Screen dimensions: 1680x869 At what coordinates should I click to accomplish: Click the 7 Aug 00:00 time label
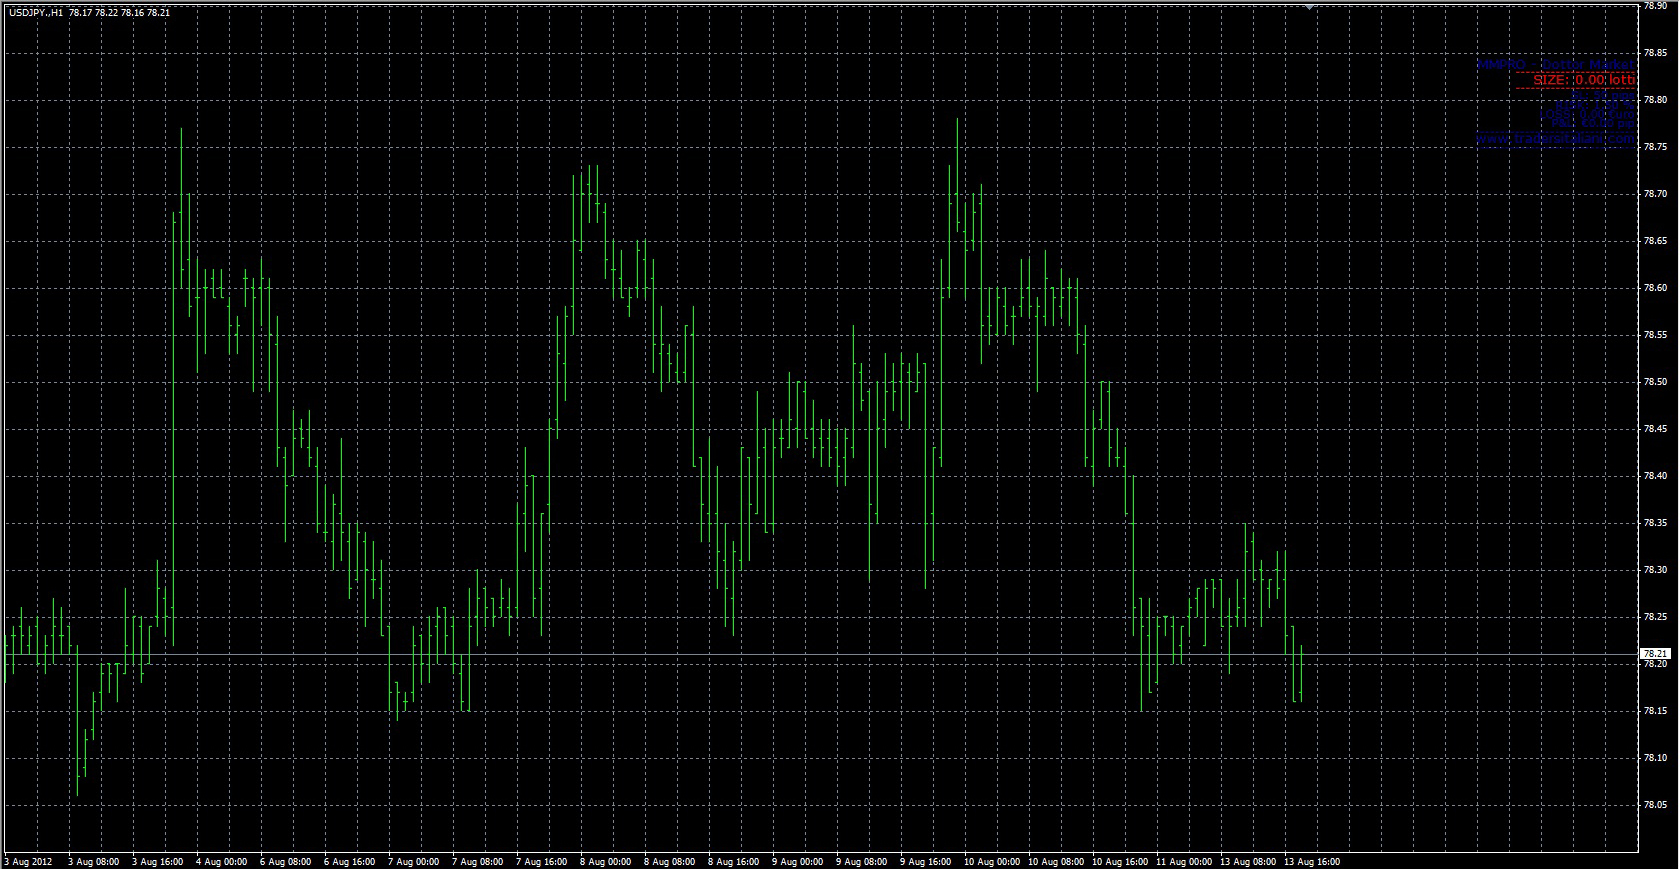coord(414,861)
